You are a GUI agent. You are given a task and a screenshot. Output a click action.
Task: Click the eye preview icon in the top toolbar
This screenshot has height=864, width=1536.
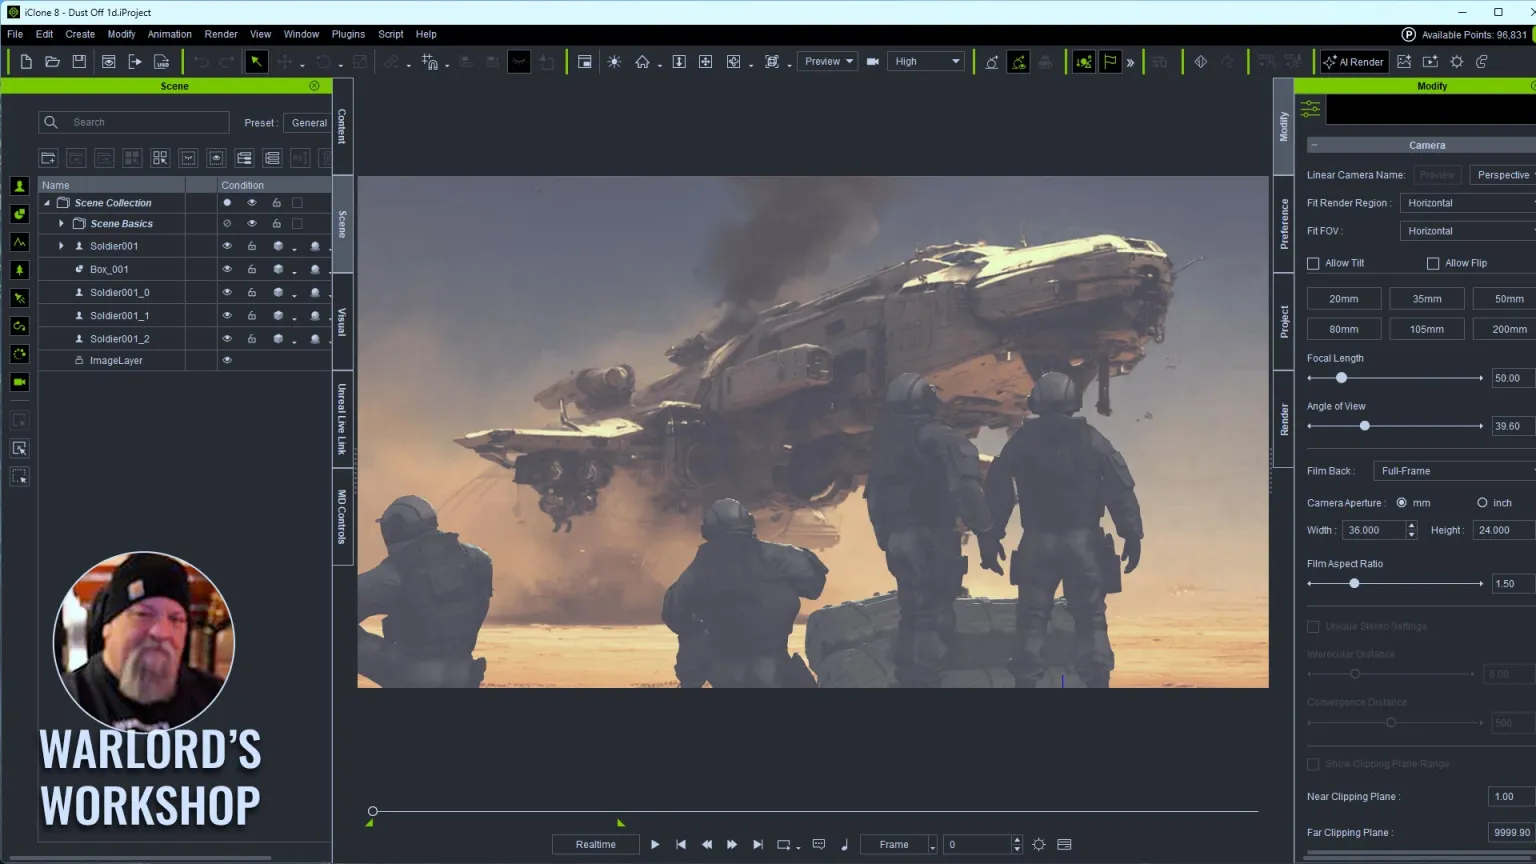[108, 62]
